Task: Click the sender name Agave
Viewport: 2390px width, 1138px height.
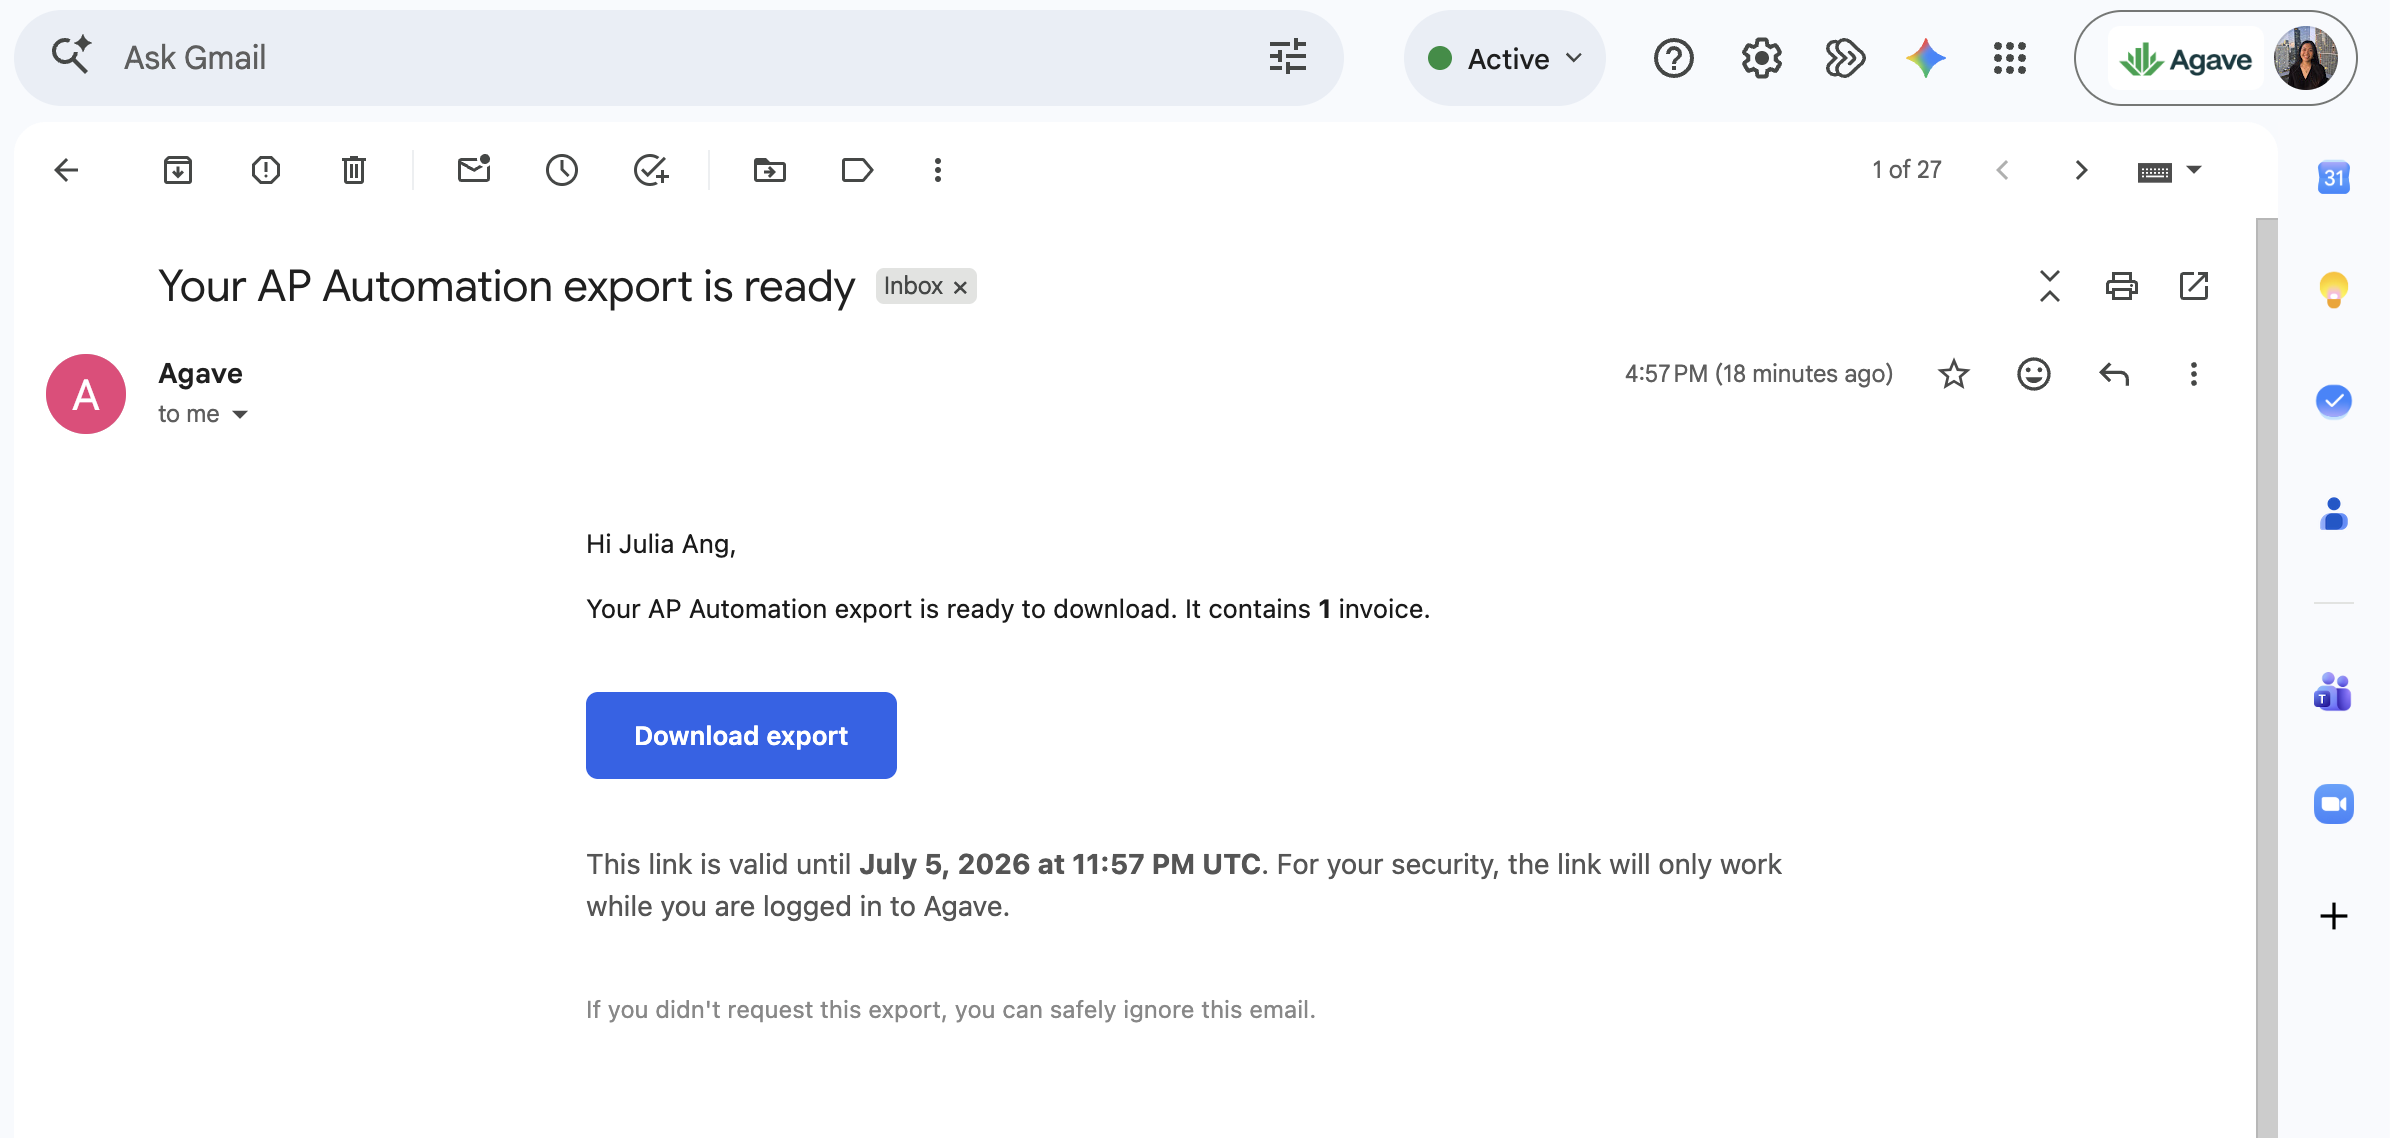Action: click(x=200, y=374)
